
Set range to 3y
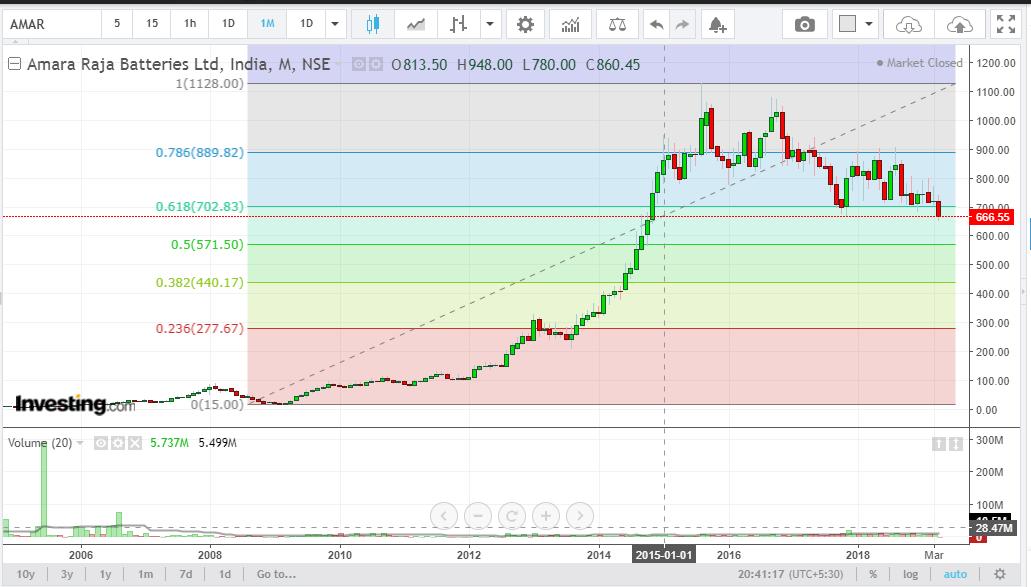click(x=67, y=574)
